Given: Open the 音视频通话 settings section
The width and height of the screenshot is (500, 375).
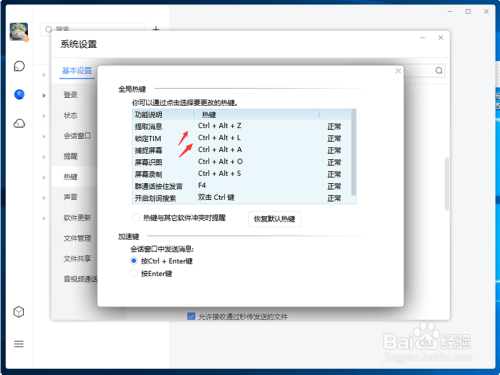Looking at the screenshot, I should [x=80, y=279].
